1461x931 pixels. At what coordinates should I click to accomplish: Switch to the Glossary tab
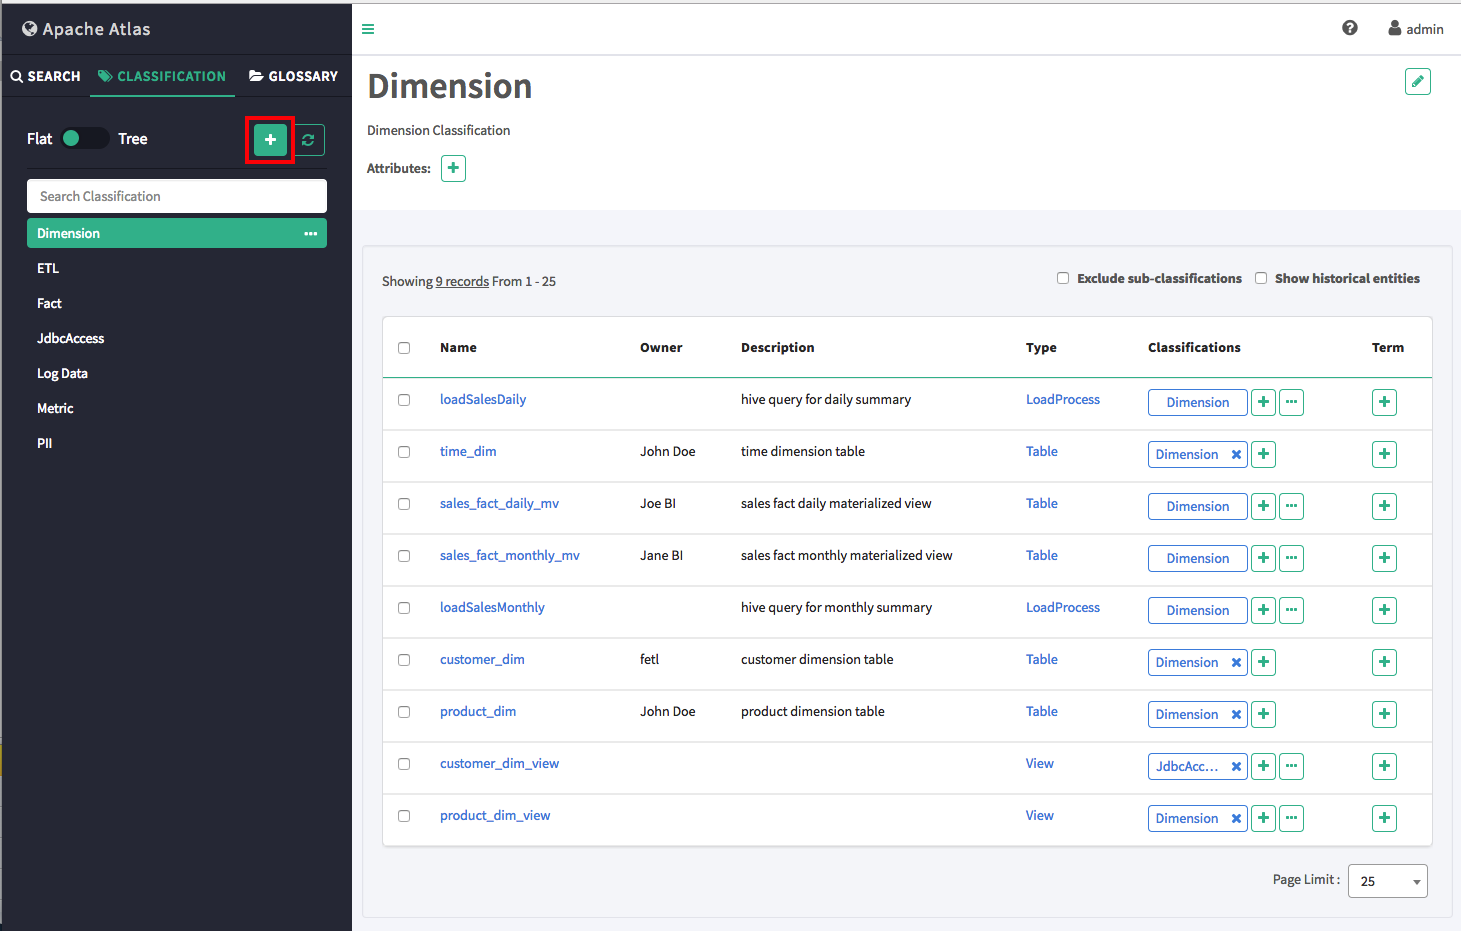(293, 76)
